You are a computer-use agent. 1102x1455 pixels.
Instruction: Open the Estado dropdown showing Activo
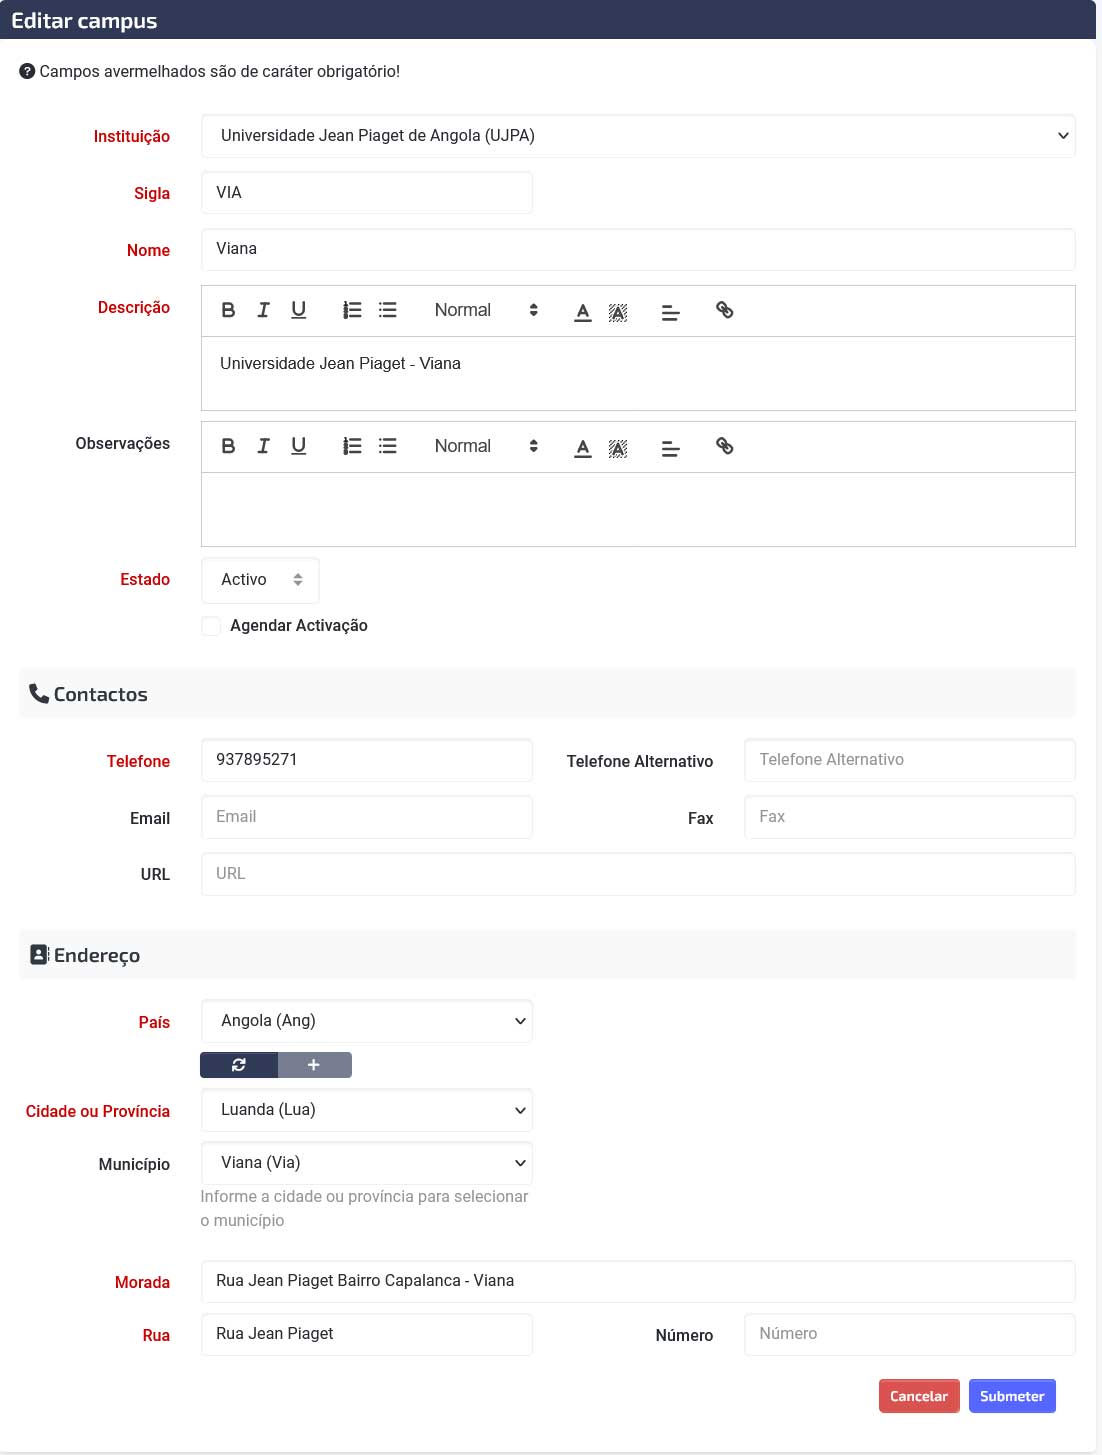tap(260, 580)
